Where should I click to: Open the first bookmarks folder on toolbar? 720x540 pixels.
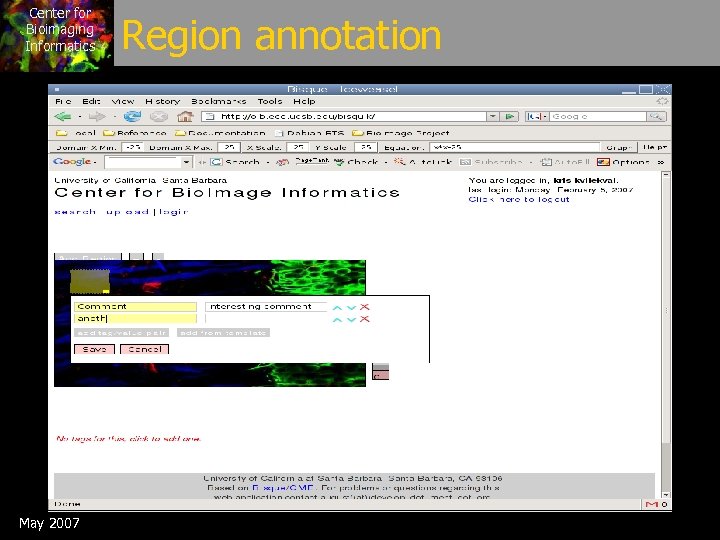pos(75,133)
